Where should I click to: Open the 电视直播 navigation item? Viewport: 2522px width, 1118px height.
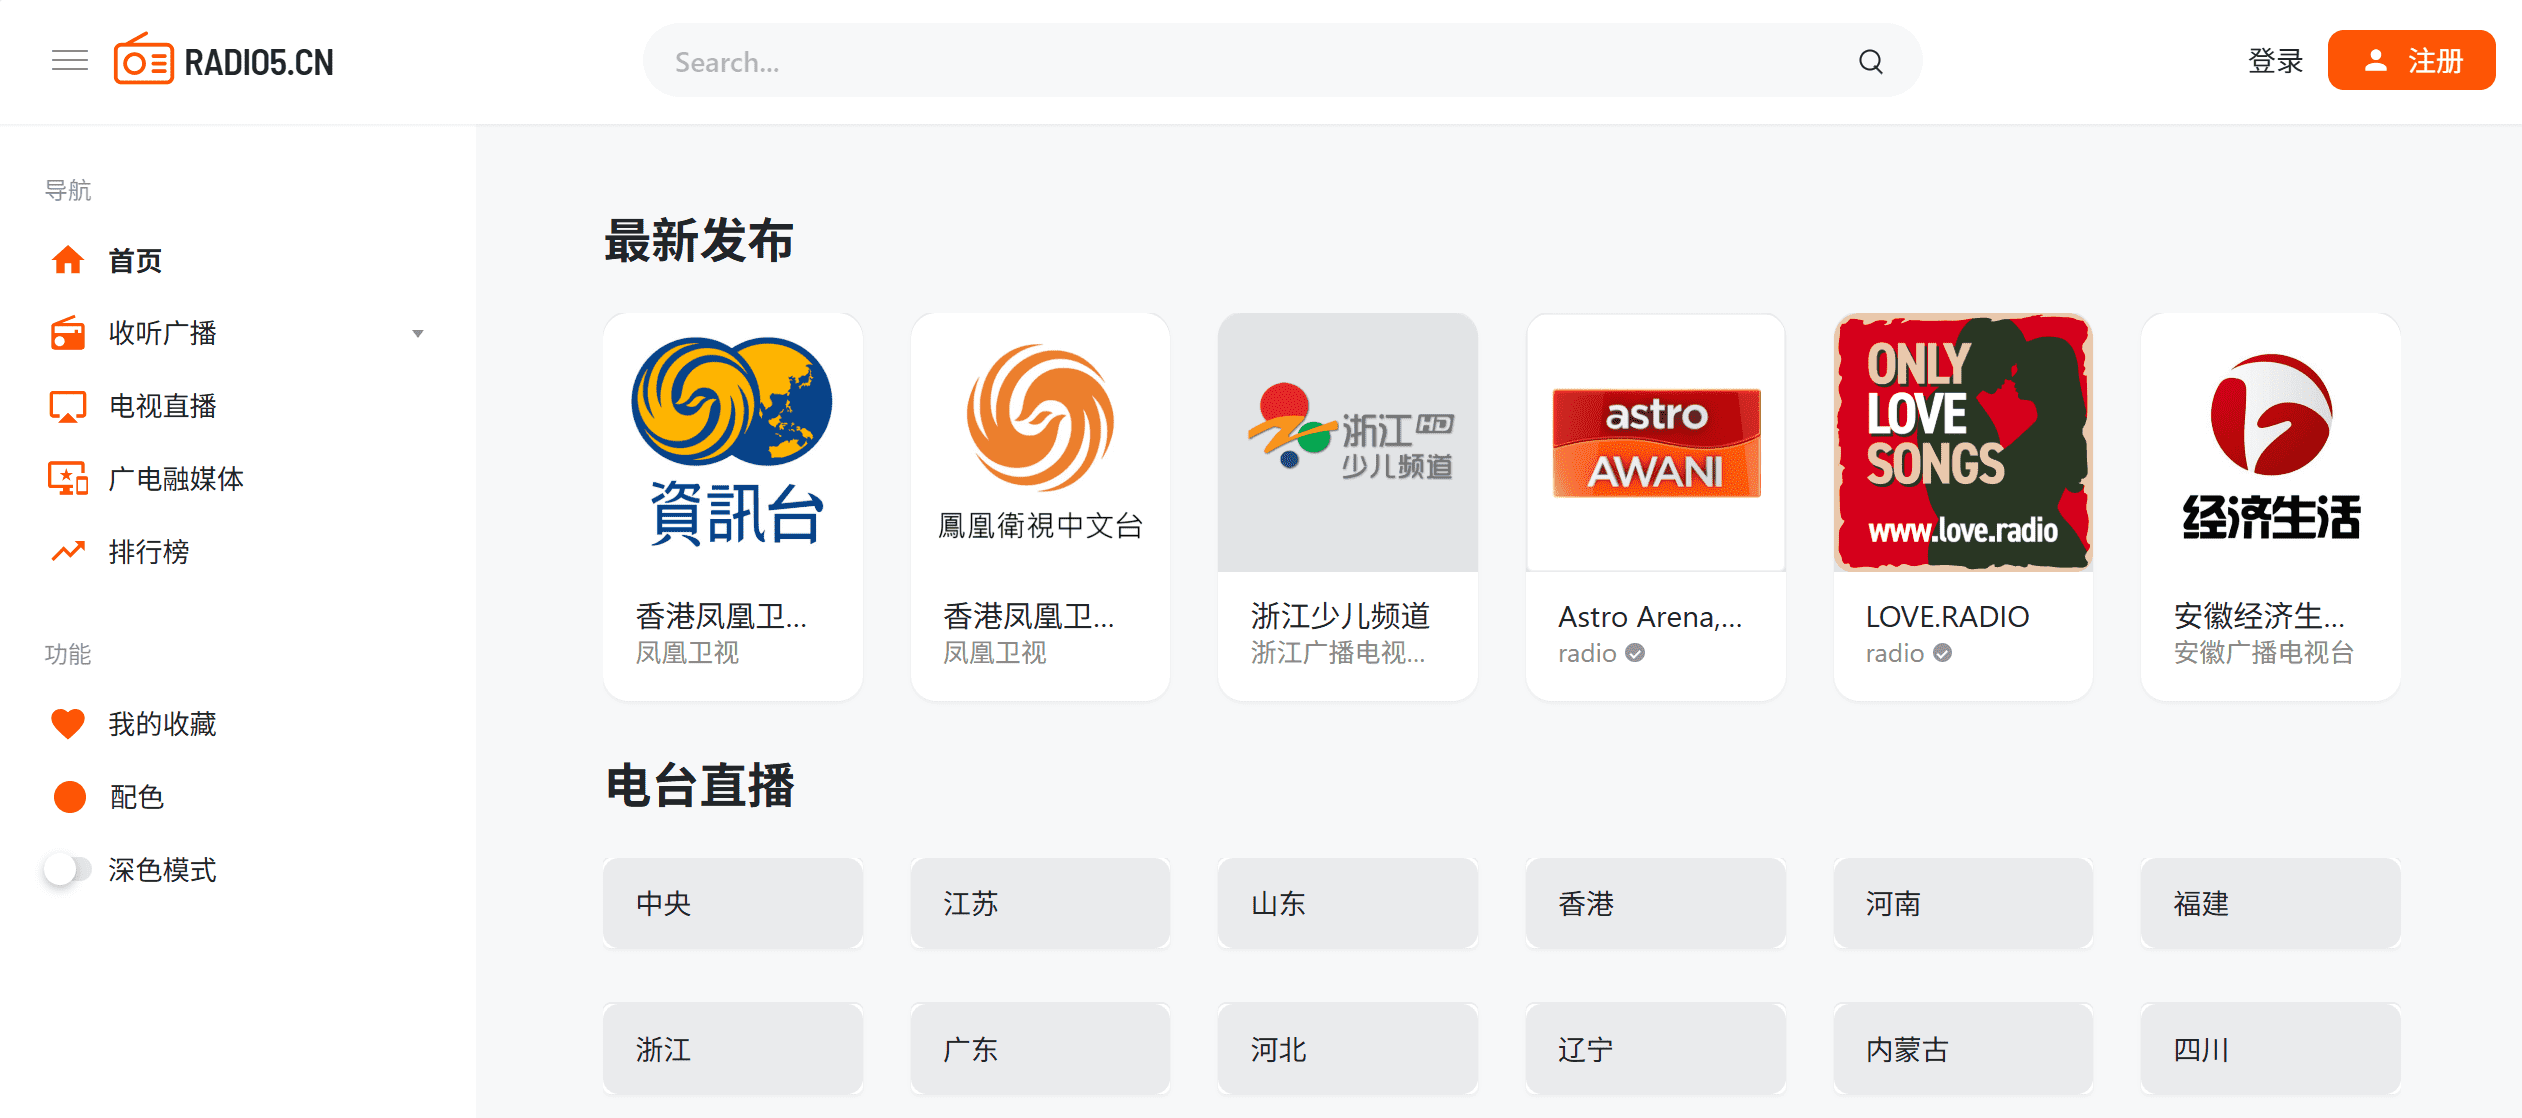238,406
